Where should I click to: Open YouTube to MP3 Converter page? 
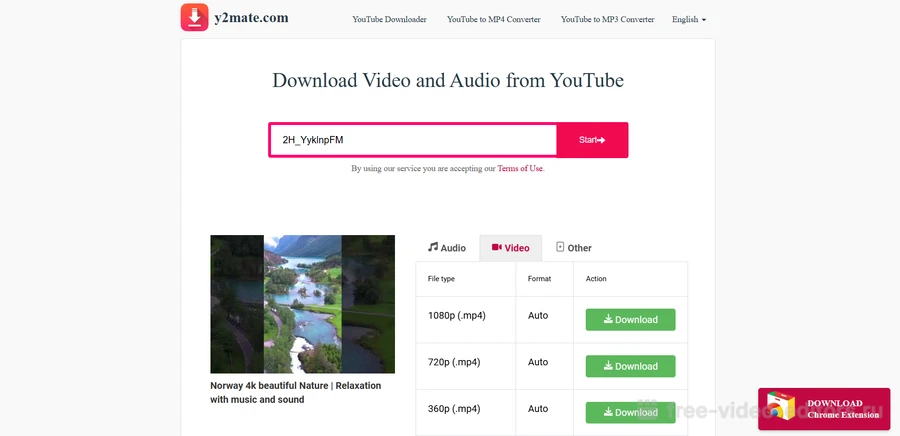[607, 19]
